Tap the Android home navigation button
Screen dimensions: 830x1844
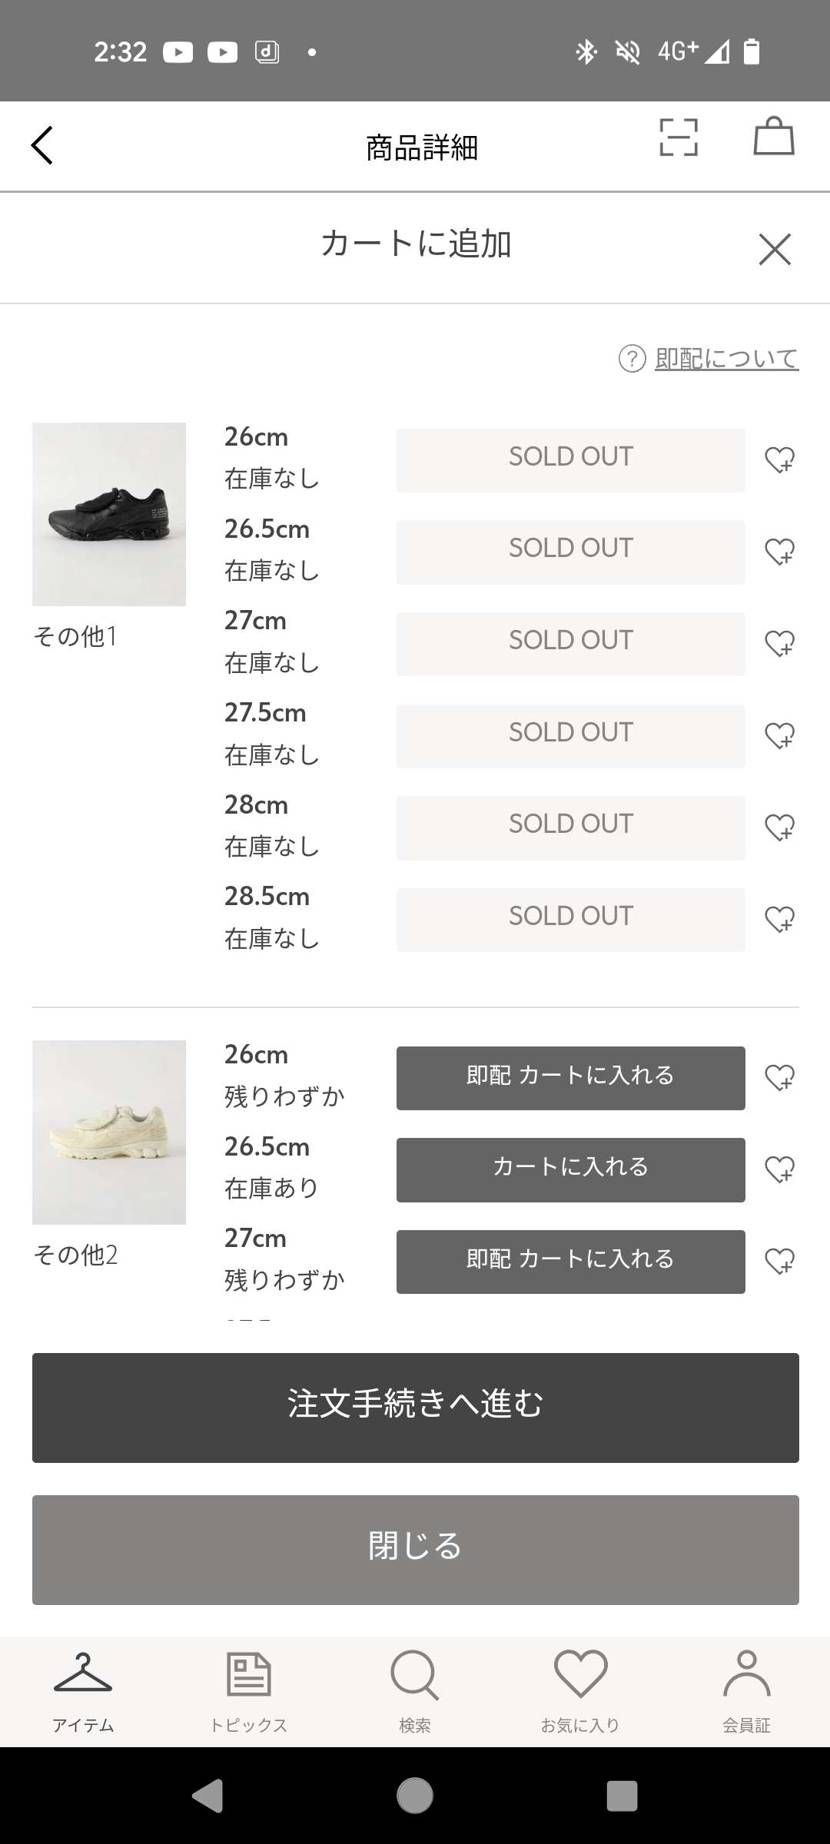(x=415, y=1796)
